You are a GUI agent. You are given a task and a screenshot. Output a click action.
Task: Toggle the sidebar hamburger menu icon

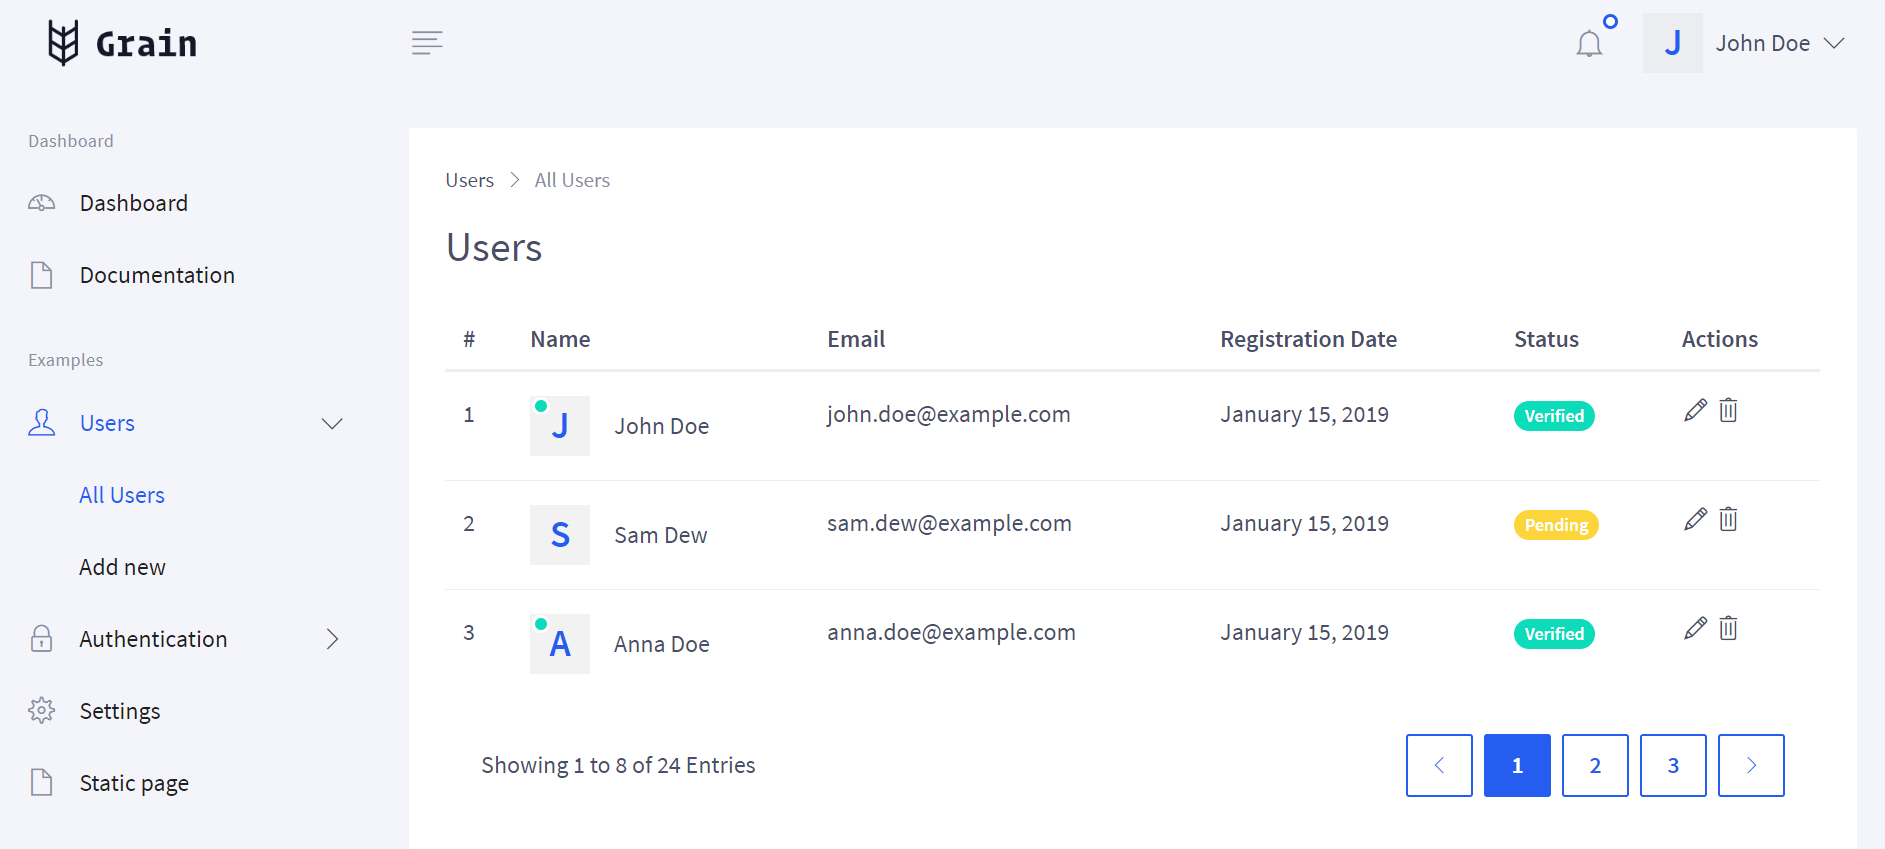[427, 42]
